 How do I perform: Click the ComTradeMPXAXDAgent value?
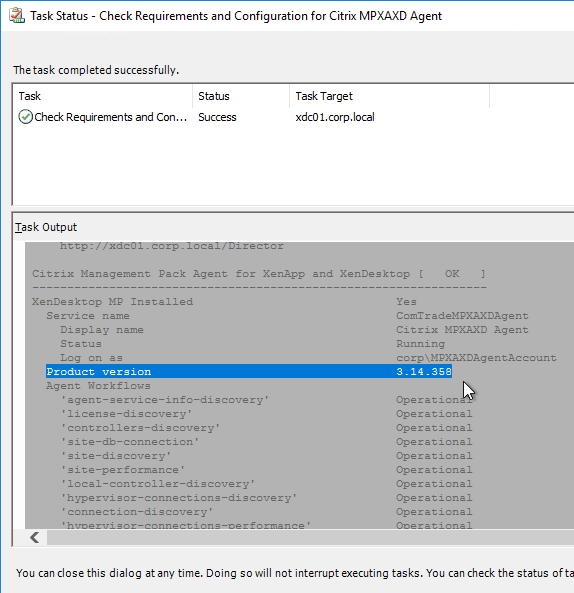[462, 315]
